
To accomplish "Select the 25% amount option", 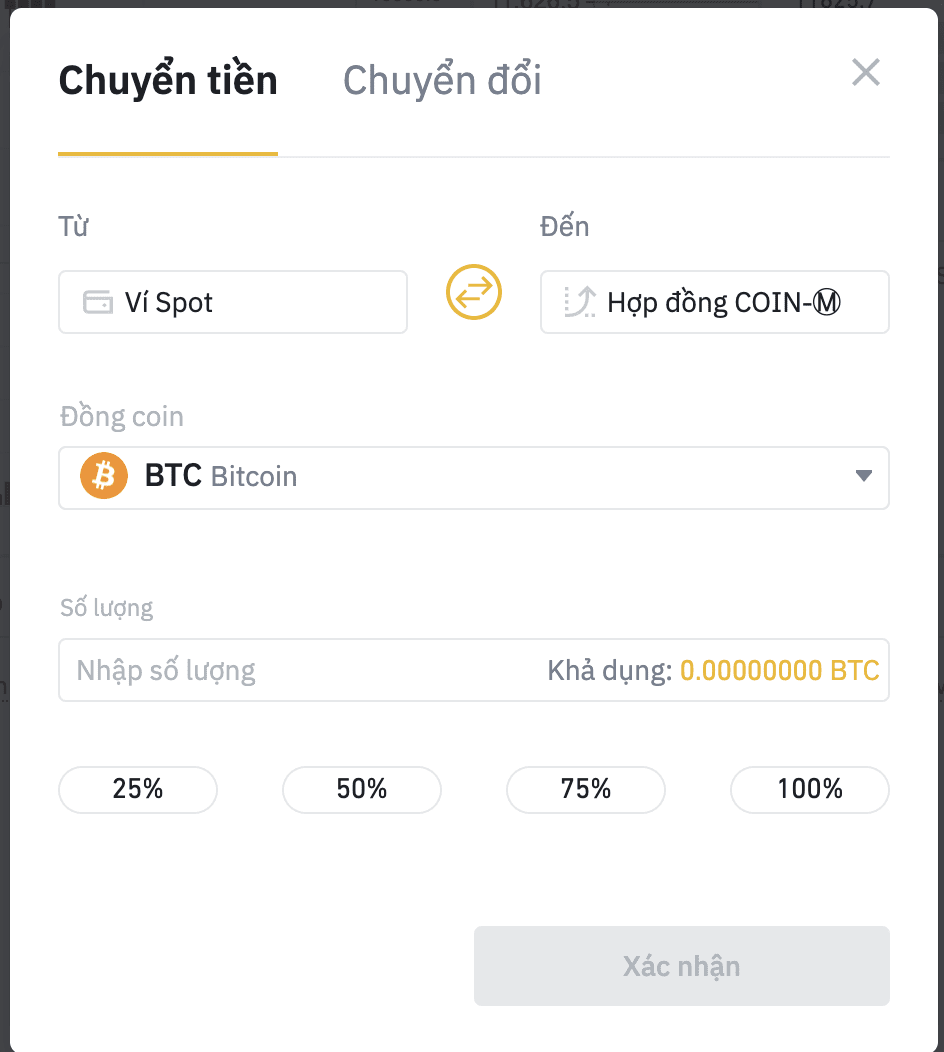I will point(138,789).
